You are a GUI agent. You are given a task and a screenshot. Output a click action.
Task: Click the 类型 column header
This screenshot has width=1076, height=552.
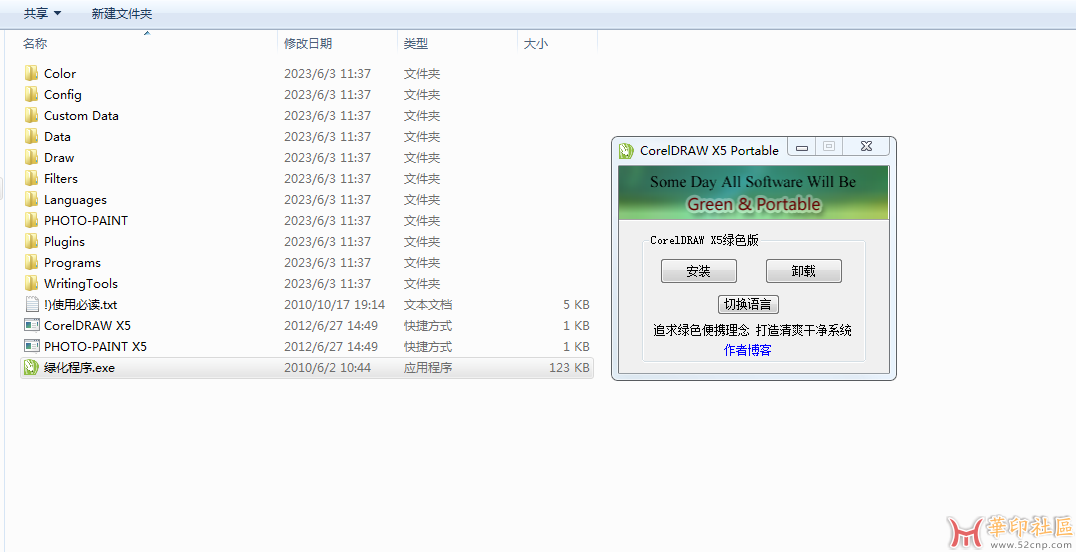point(416,44)
